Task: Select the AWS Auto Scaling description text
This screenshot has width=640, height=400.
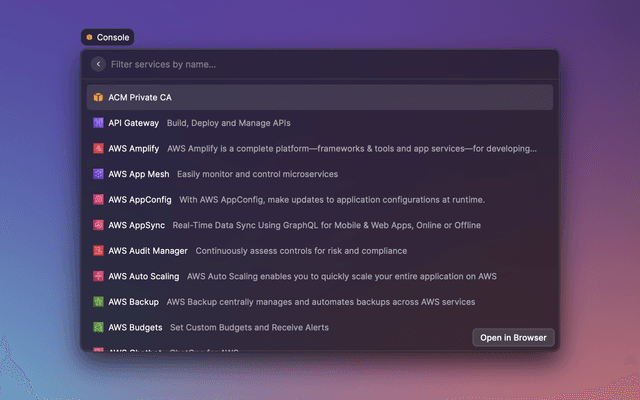Action: 342,276
